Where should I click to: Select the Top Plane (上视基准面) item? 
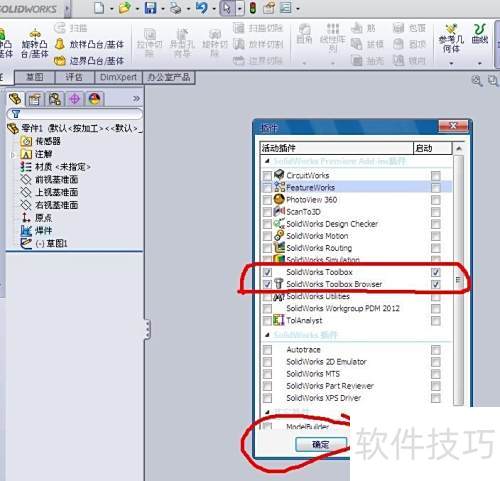(x=49, y=192)
